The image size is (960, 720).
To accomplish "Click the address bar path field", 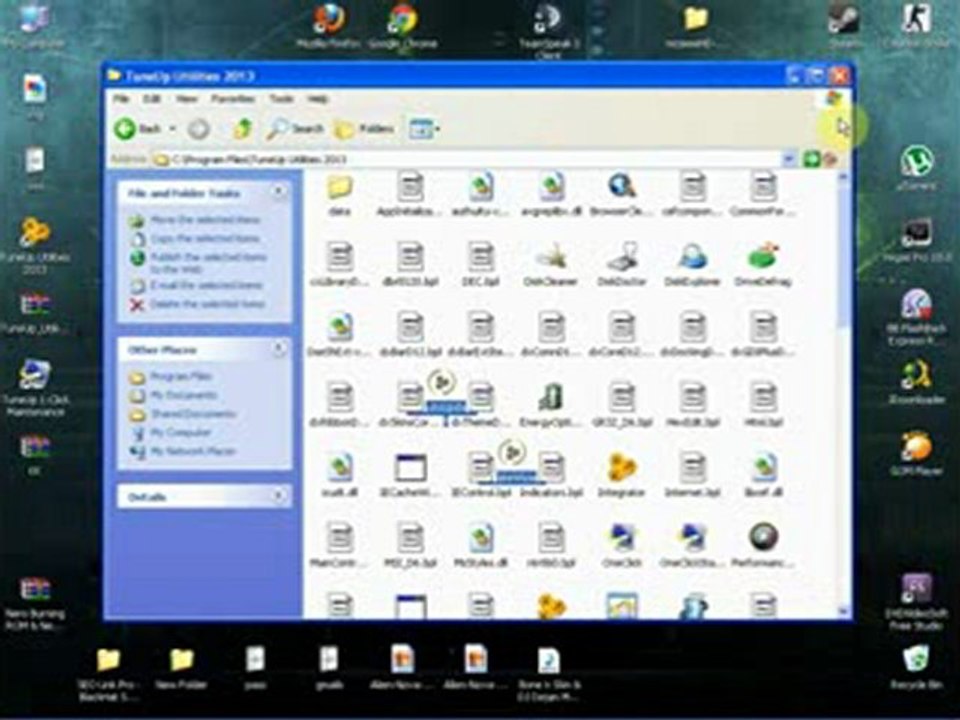I will pyautogui.click(x=468, y=159).
